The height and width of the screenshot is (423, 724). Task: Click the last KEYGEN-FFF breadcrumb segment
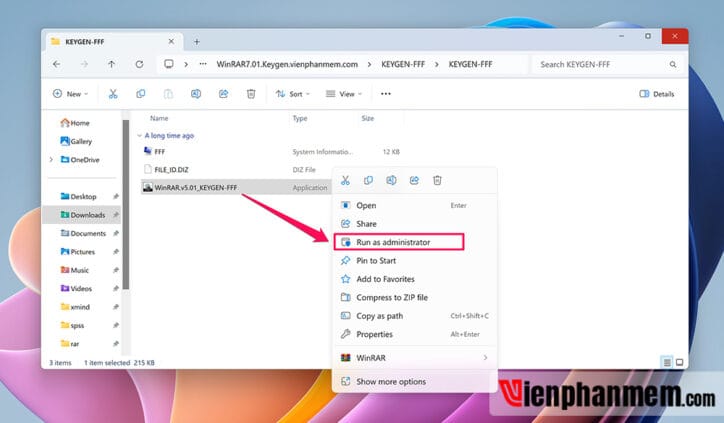pyautogui.click(x=470, y=64)
